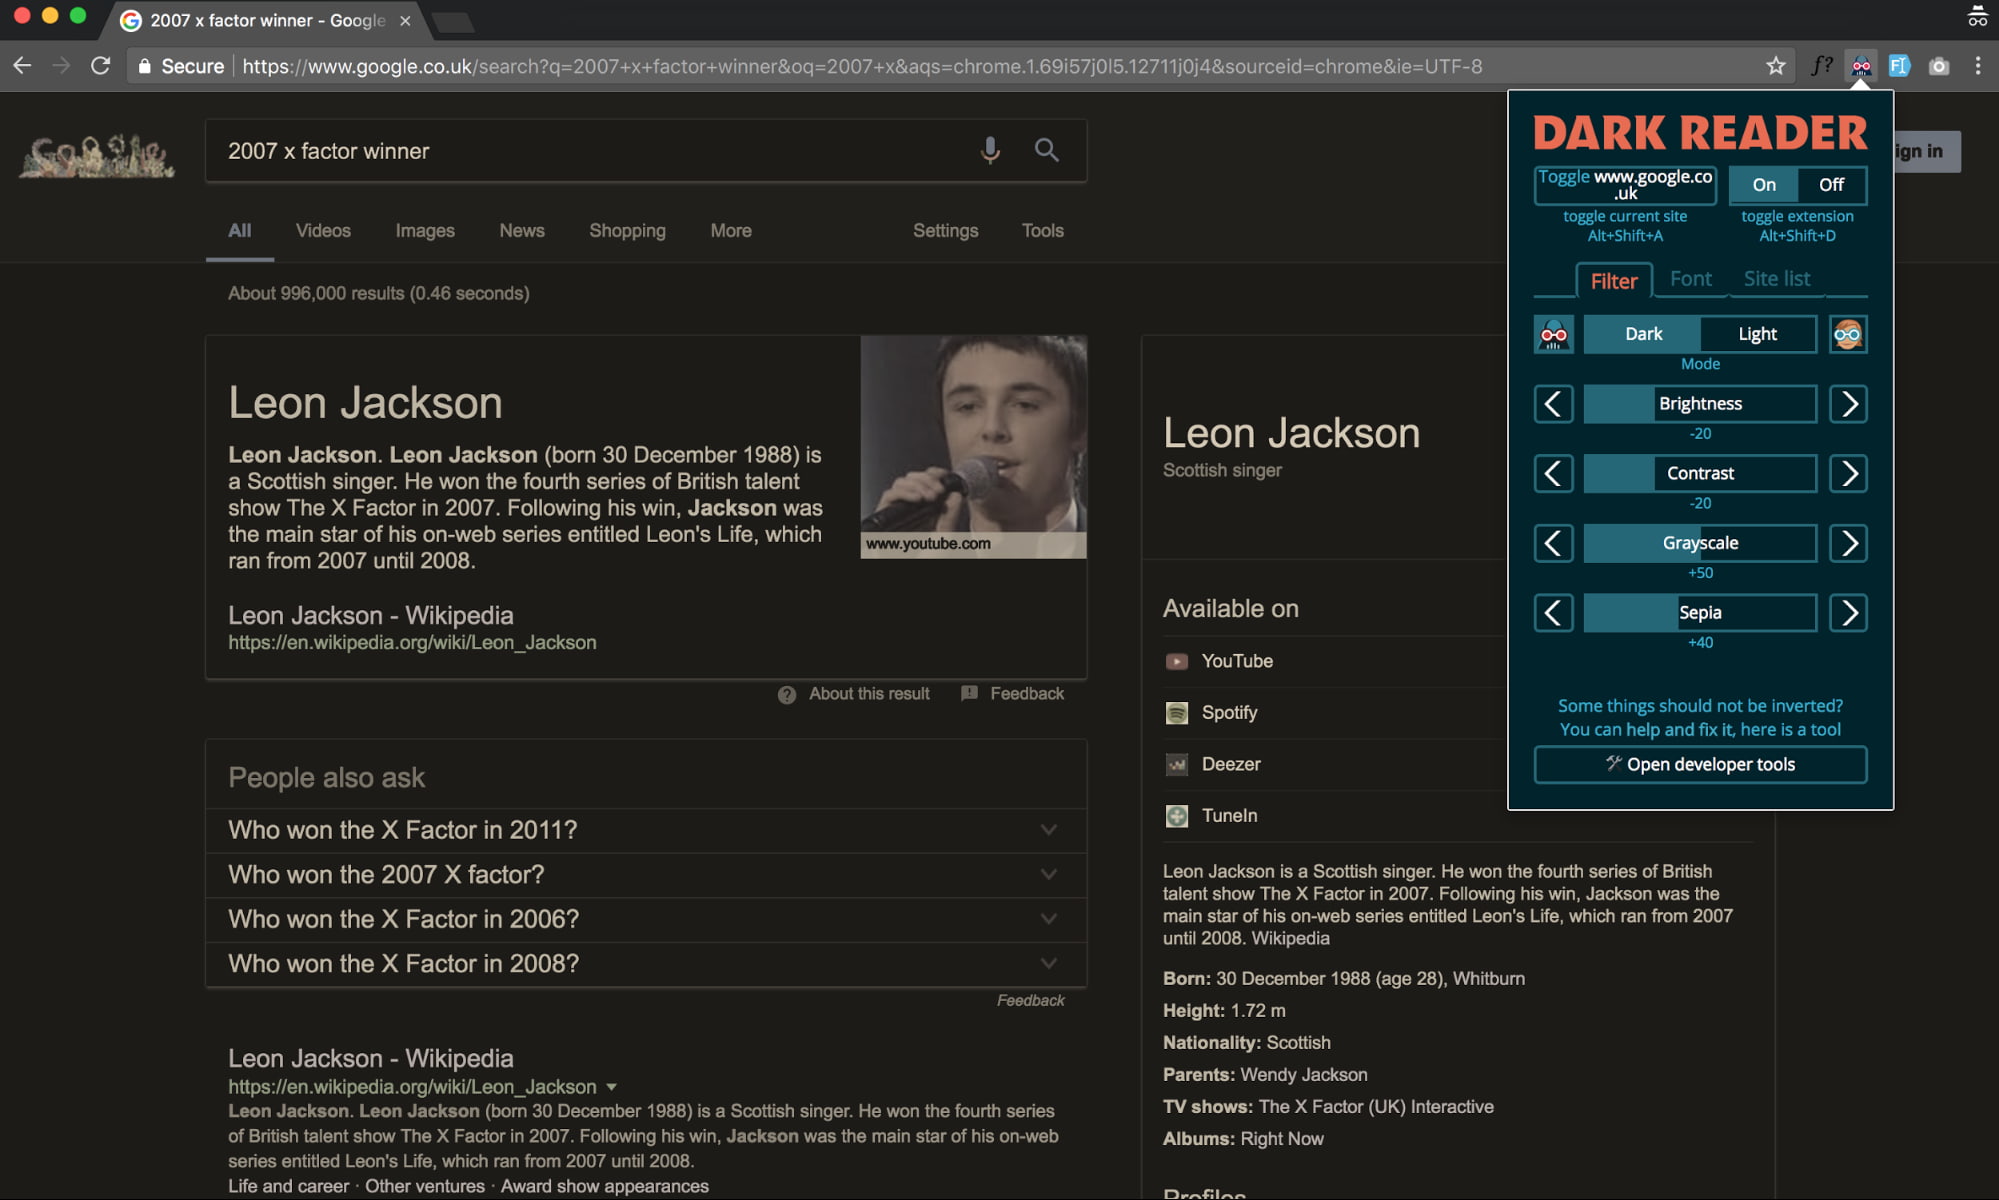This screenshot has height=1200, width=1999.
Task: Click Wendy Jackson parent link
Action: pos(1303,1075)
